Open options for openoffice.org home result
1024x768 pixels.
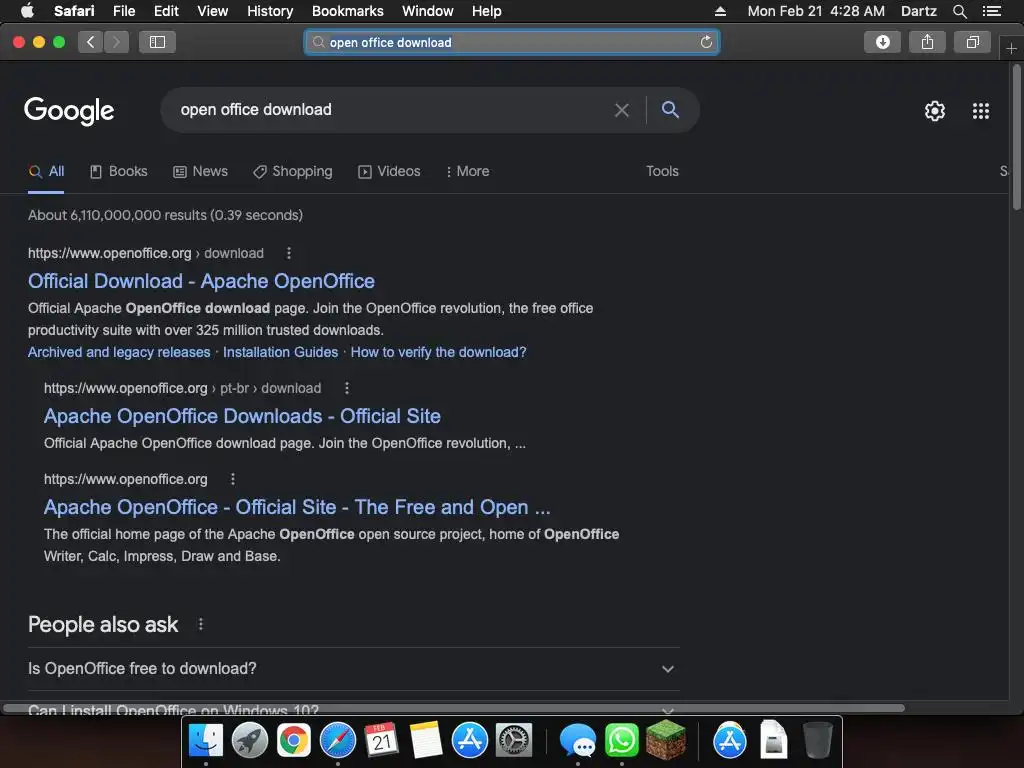point(232,479)
